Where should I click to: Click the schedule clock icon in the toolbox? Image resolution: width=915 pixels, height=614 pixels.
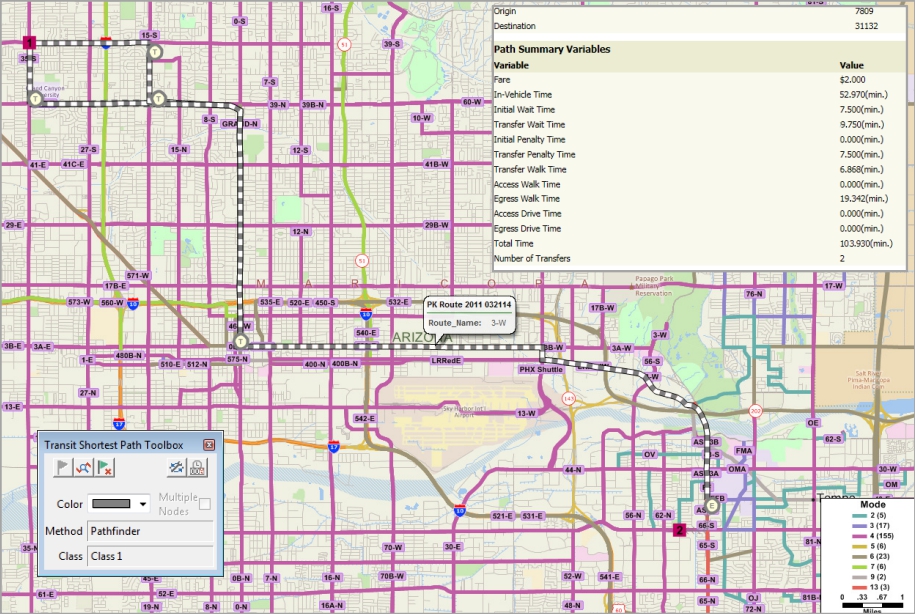pos(197,467)
